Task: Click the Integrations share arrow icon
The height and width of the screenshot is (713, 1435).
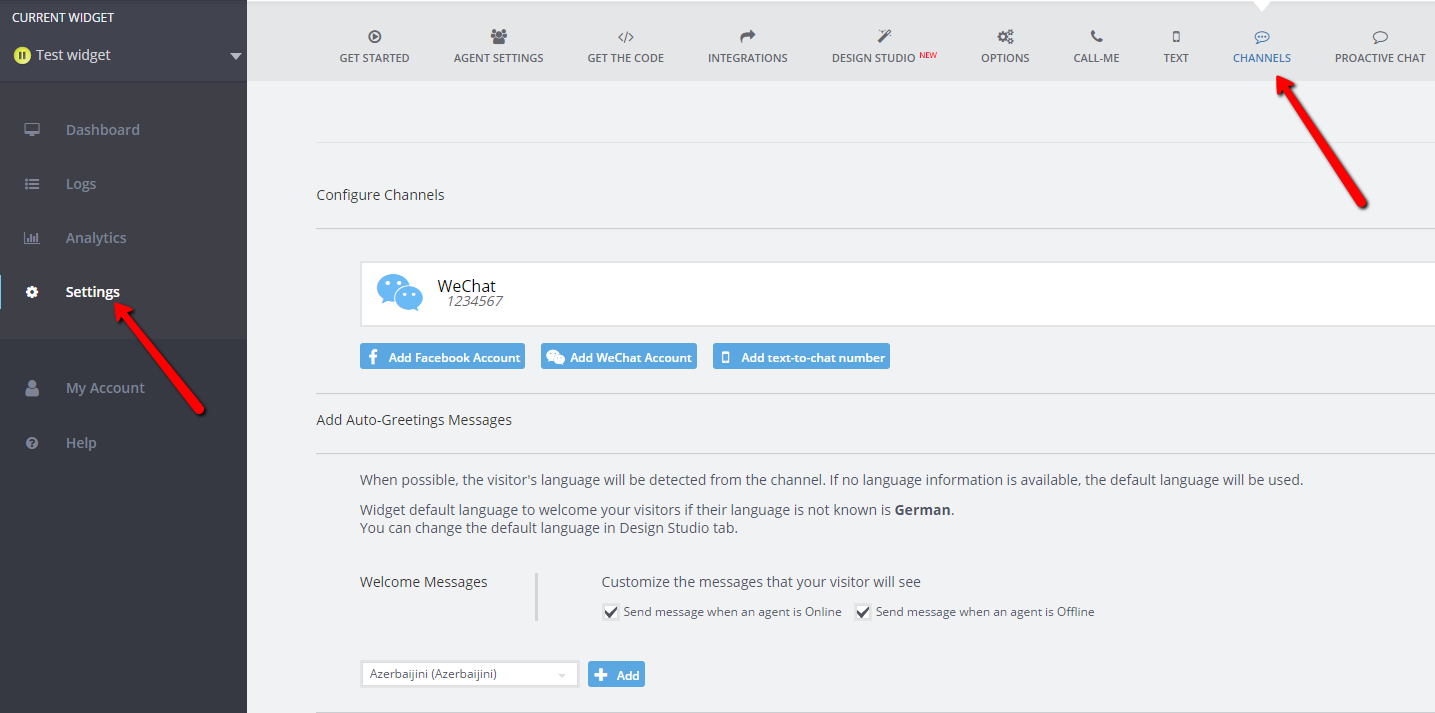Action: pos(747,37)
